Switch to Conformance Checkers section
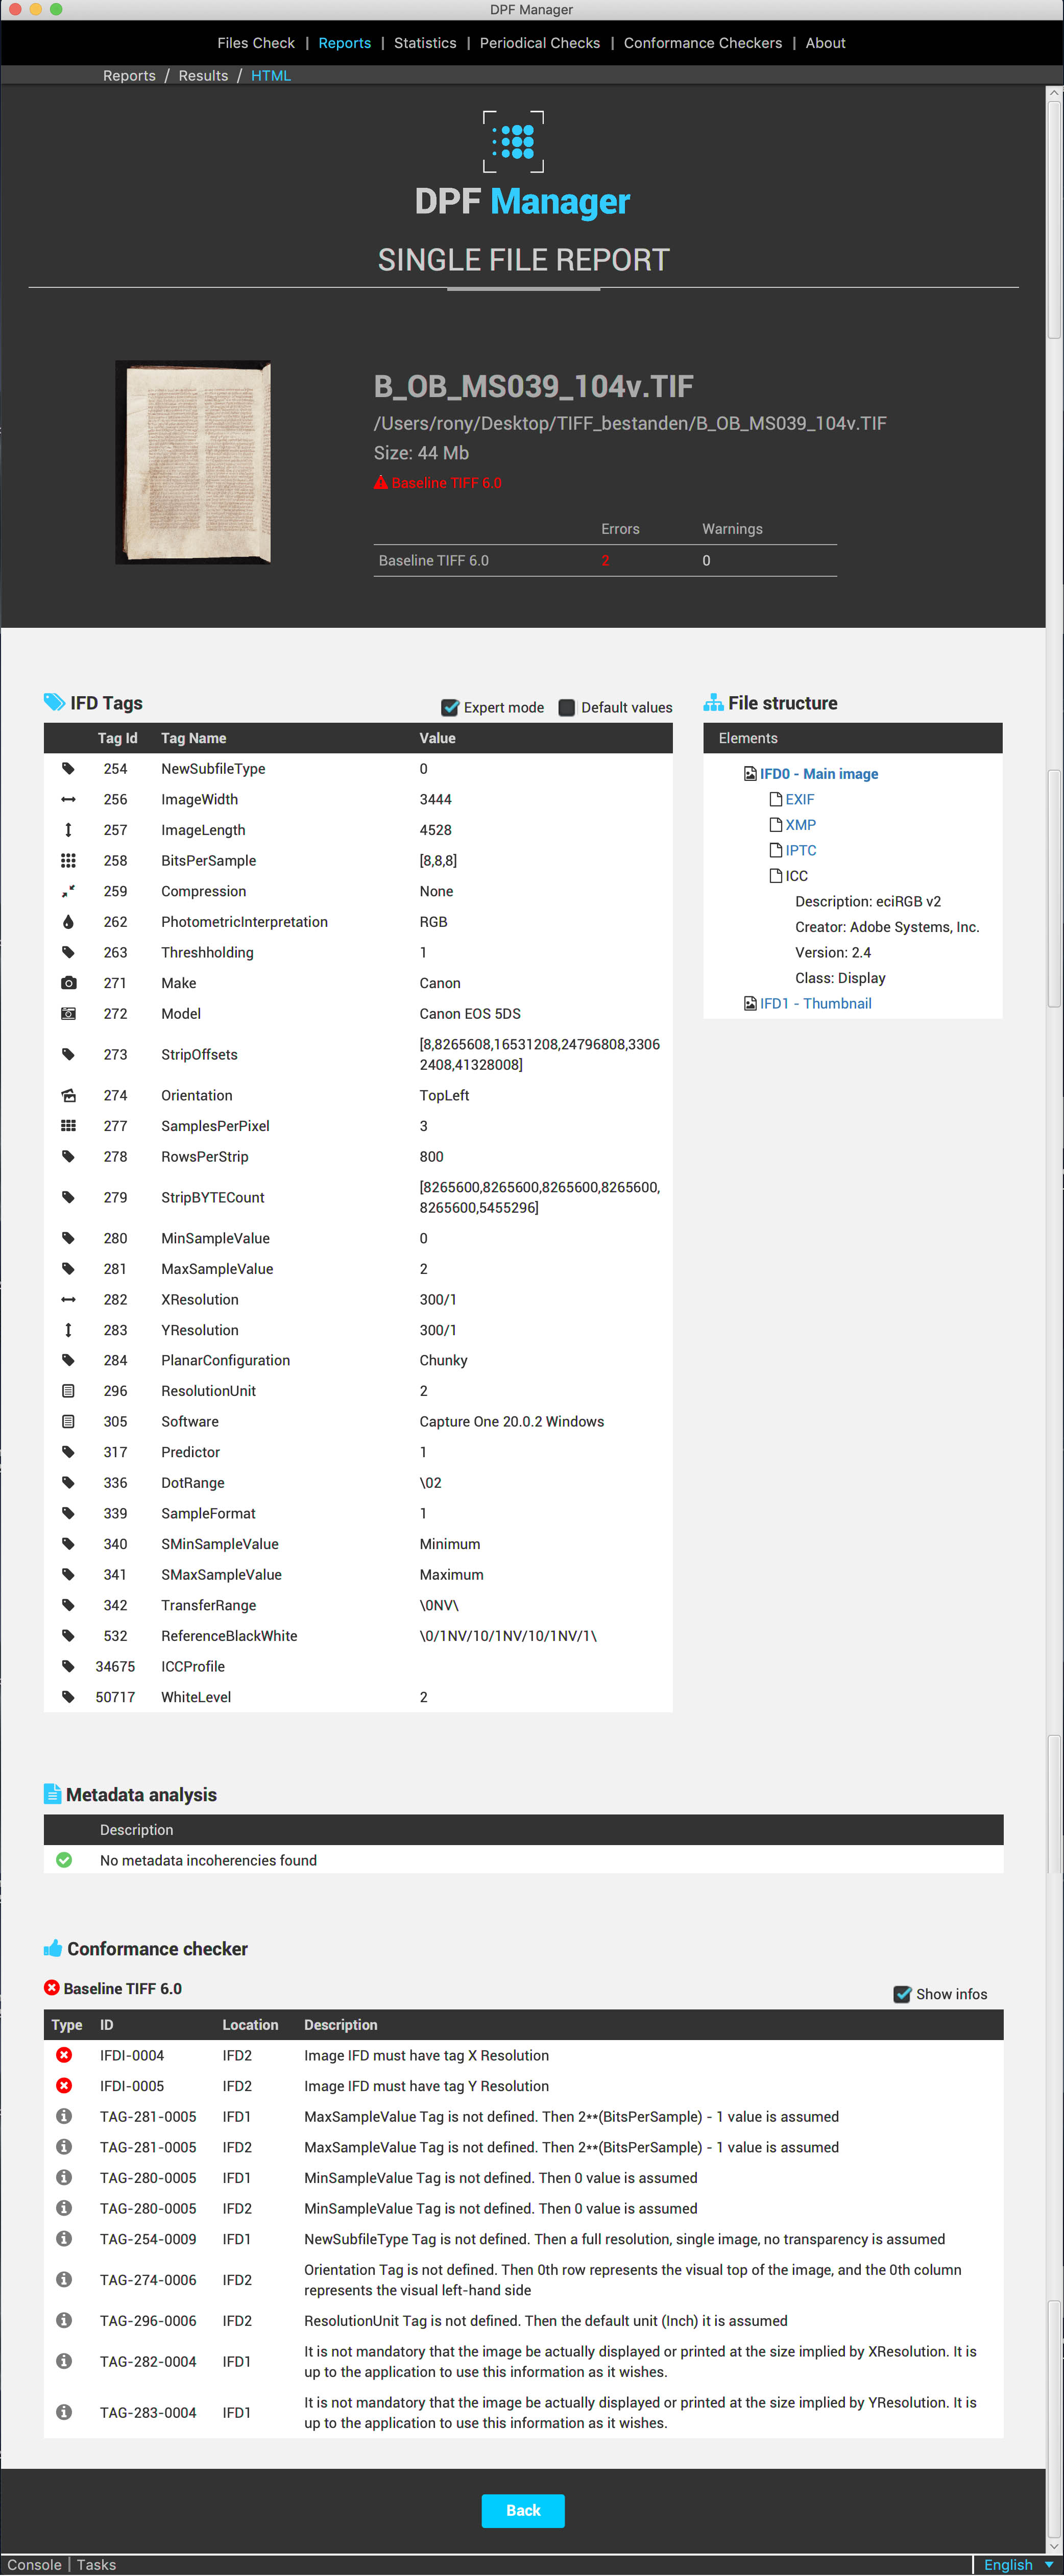Viewport: 1064px width, 2576px height. point(703,43)
